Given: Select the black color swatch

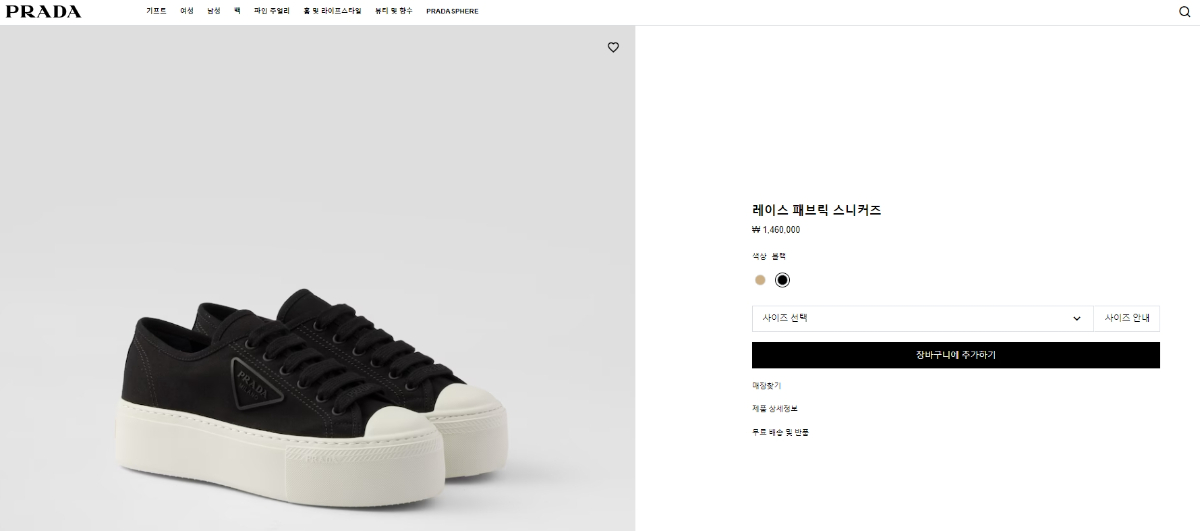Looking at the screenshot, I should pyautogui.click(x=782, y=280).
